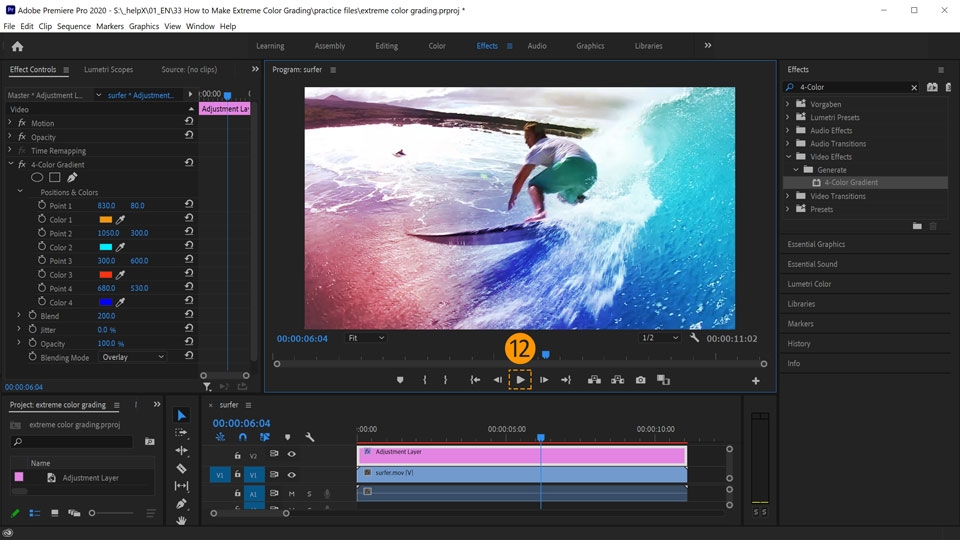Pick Color 1 with the eyedropper
This screenshot has width=960, height=540.
click(x=121, y=220)
